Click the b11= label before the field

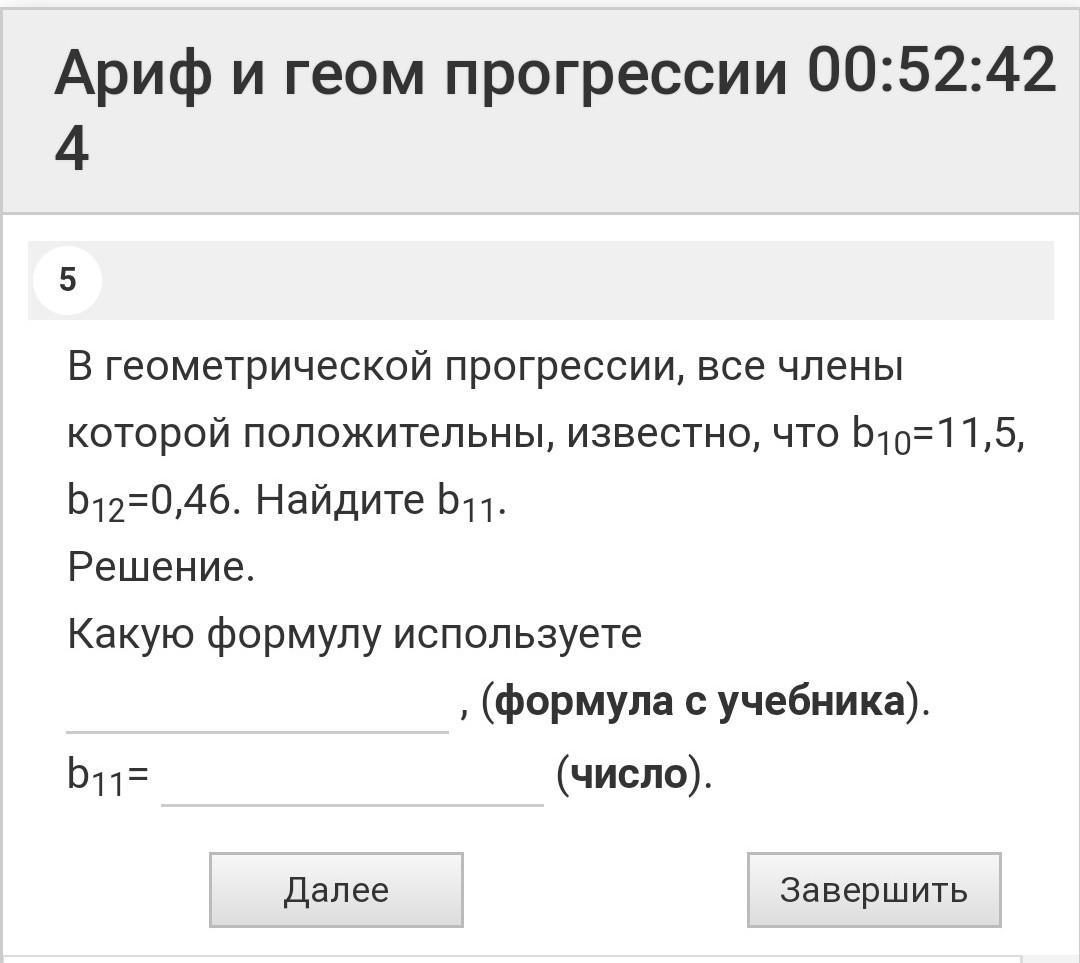(108, 776)
